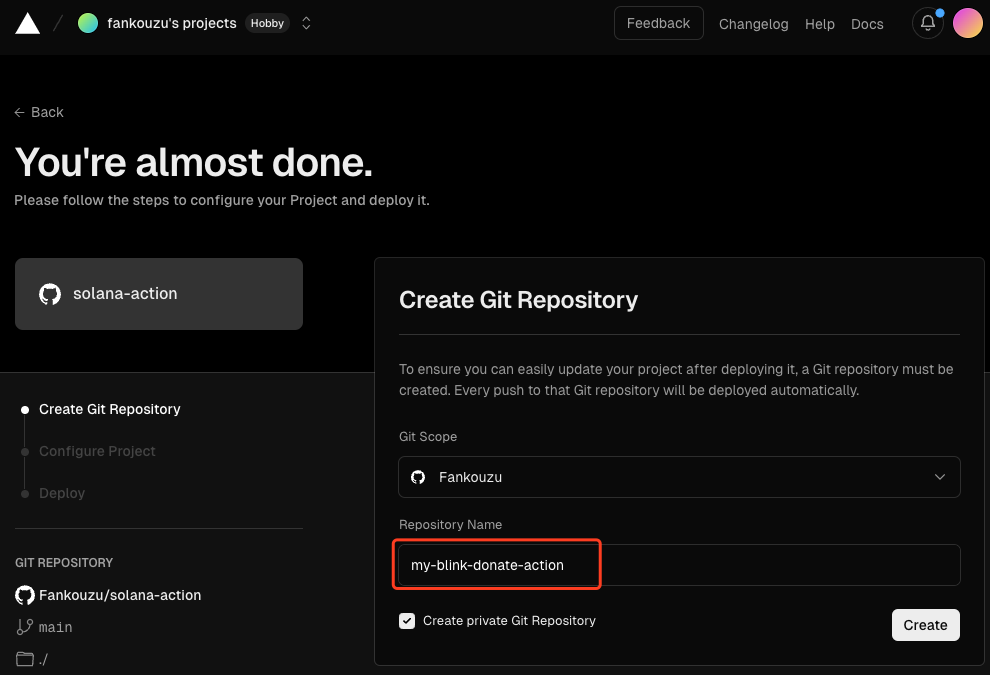Select Configure Project step
Viewport: 990px width, 675px height.
tap(97, 451)
